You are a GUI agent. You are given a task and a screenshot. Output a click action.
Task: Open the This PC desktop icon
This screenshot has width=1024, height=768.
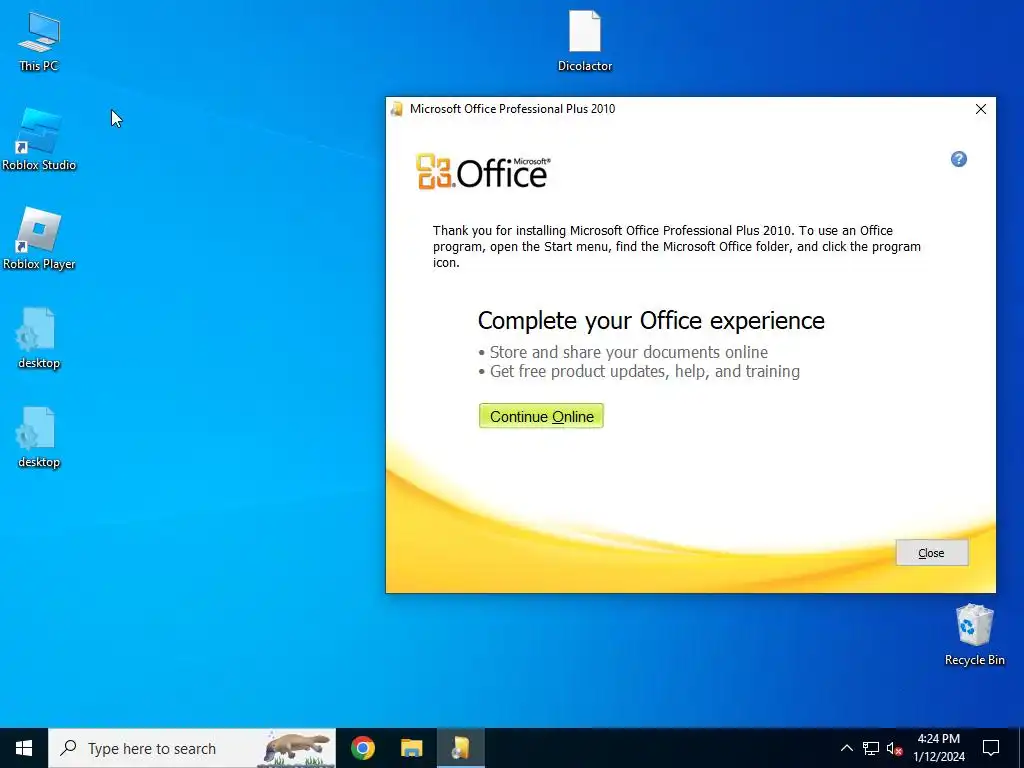(39, 40)
